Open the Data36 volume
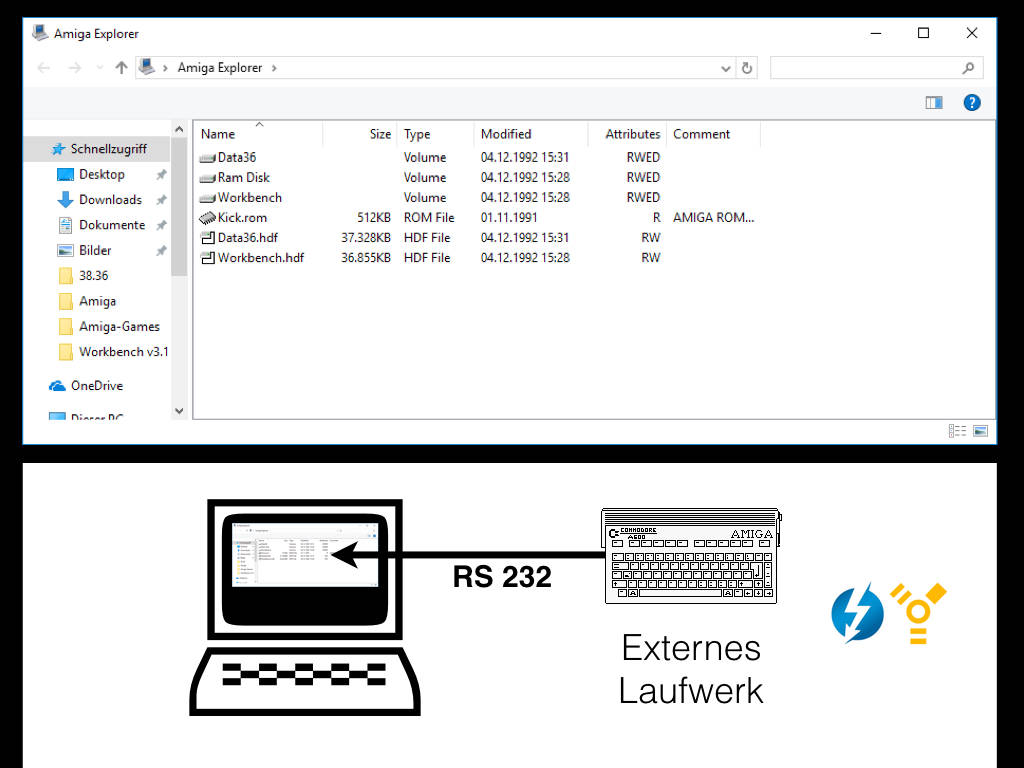The width and height of the screenshot is (1024, 768). click(237, 157)
